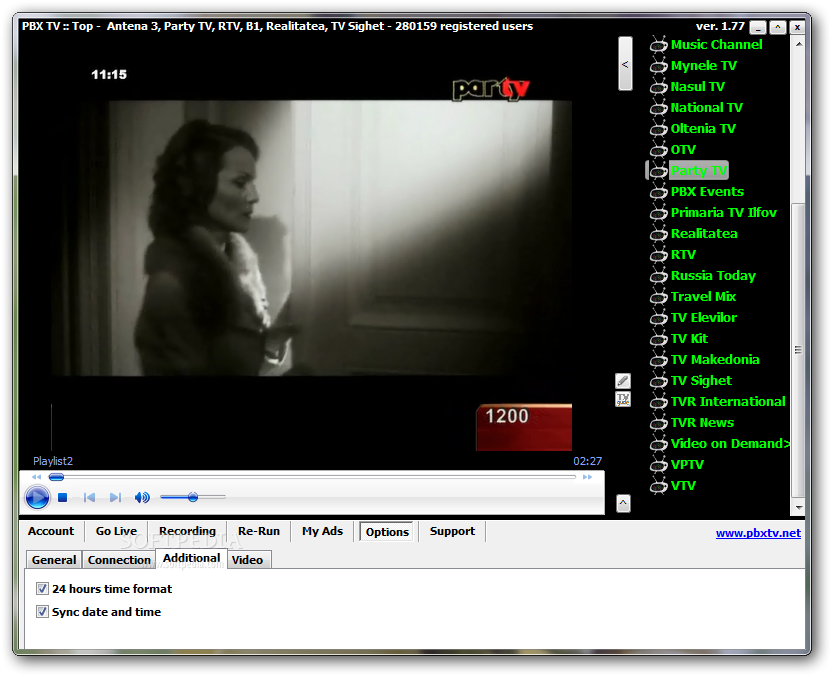Screen dimensions: 832x676
Task: Open the Account tab
Action: coord(51,531)
